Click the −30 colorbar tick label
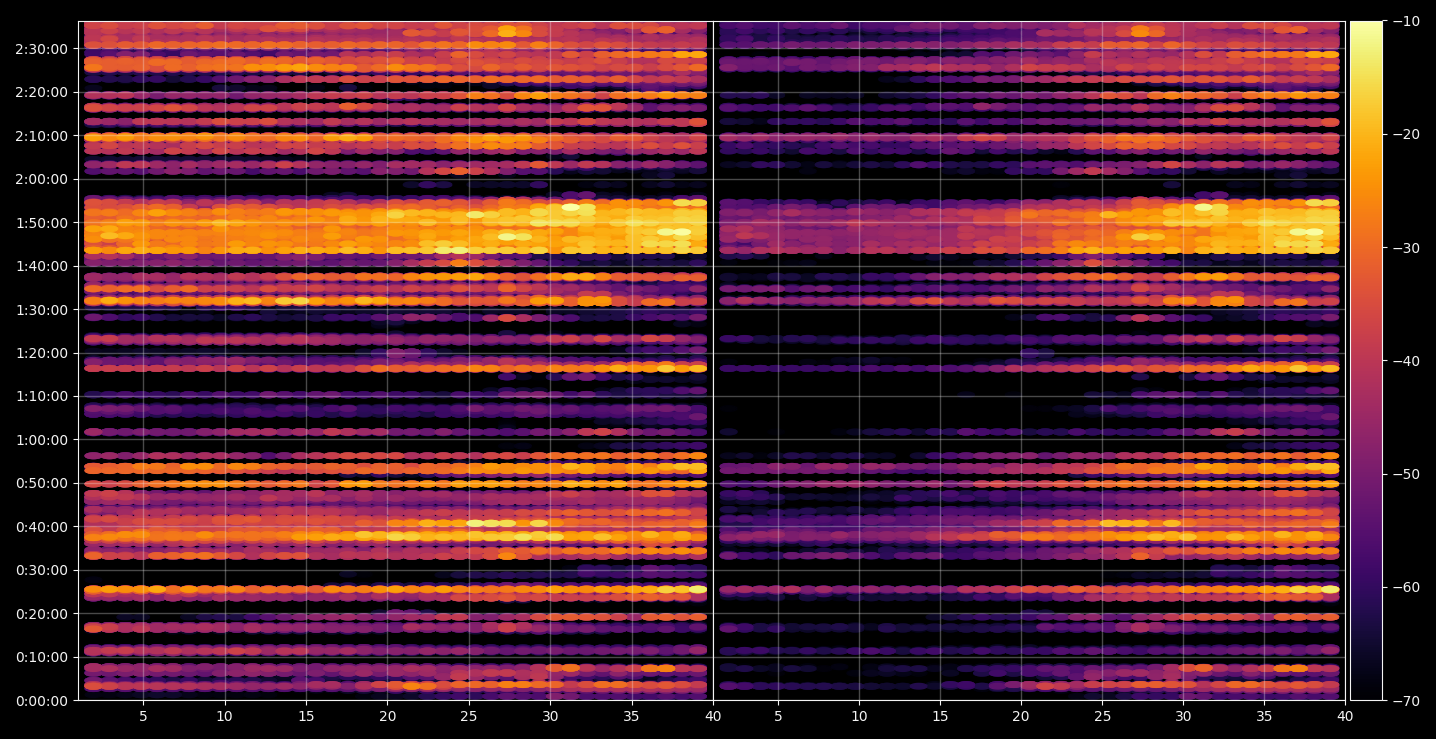The height and width of the screenshot is (739, 1436). pos(1405,247)
